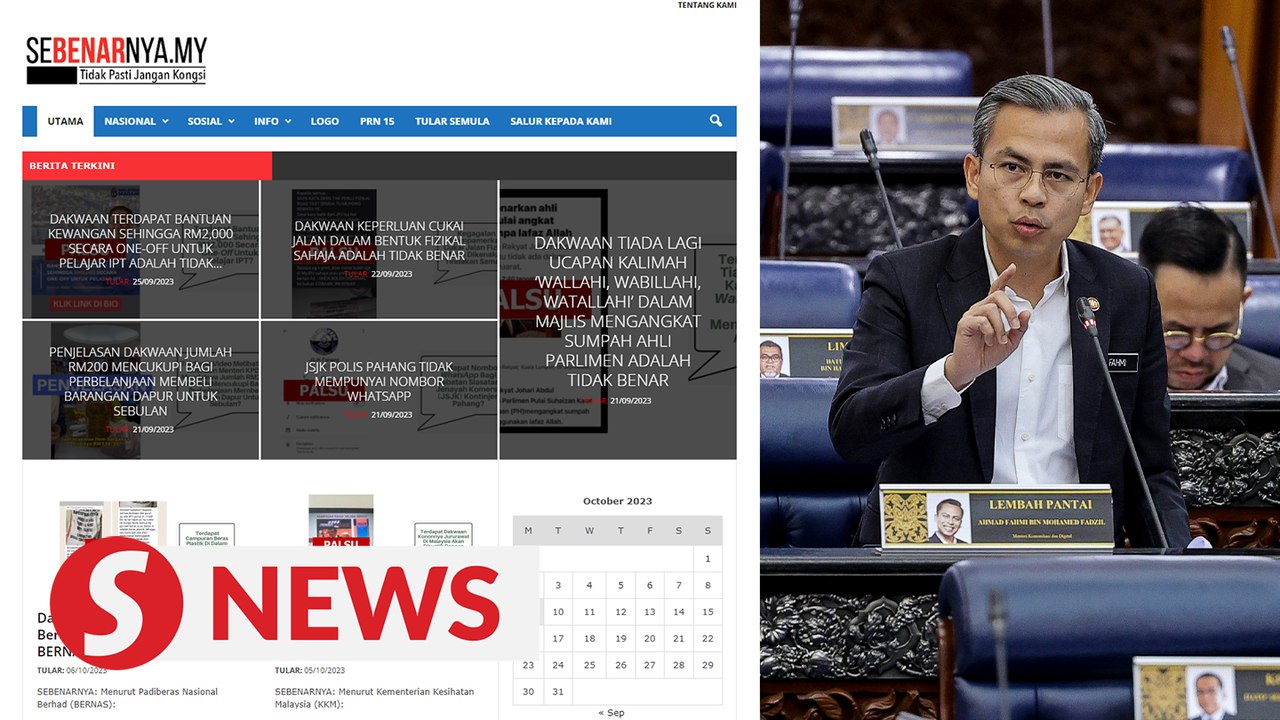Select October 15 in calendar
Screen dimensions: 1280x720
click(707, 612)
